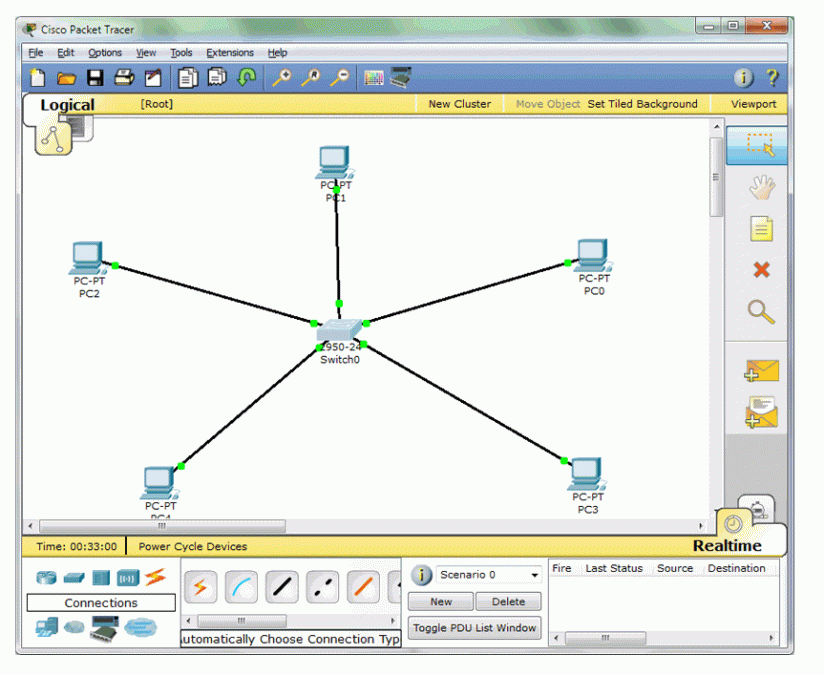Image resolution: width=824 pixels, height=675 pixels.
Task: Click the workspace vertical scrollbar thumb
Action: [x=716, y=177]
